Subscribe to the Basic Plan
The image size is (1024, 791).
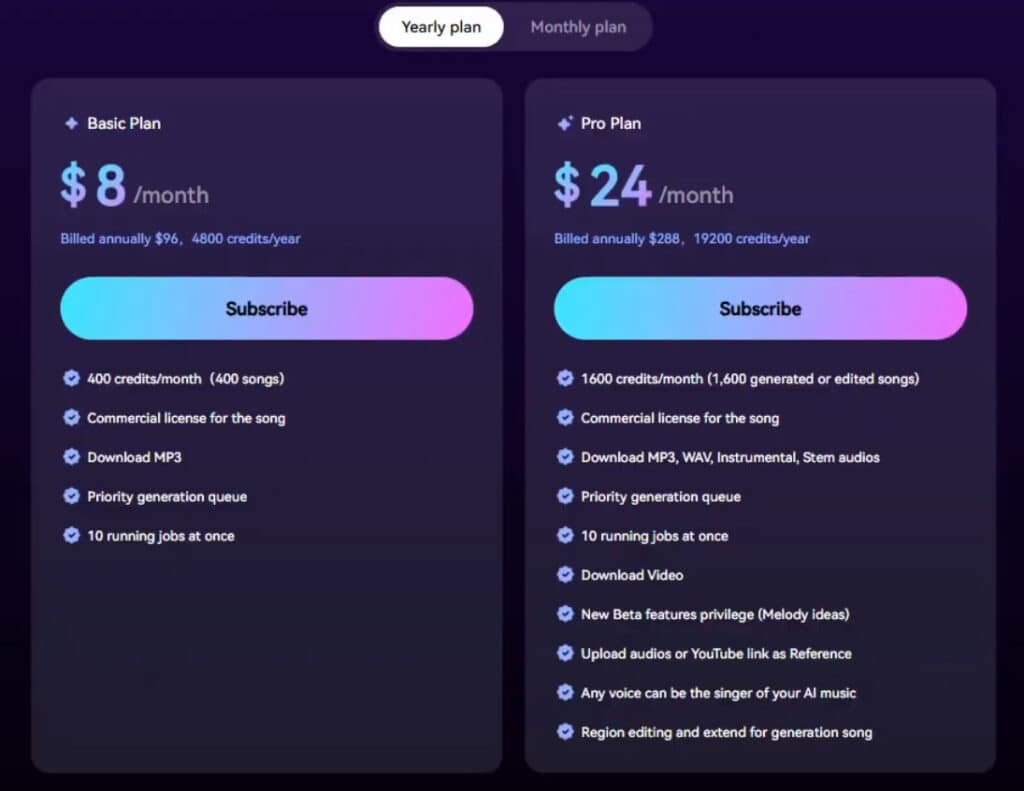266,308
